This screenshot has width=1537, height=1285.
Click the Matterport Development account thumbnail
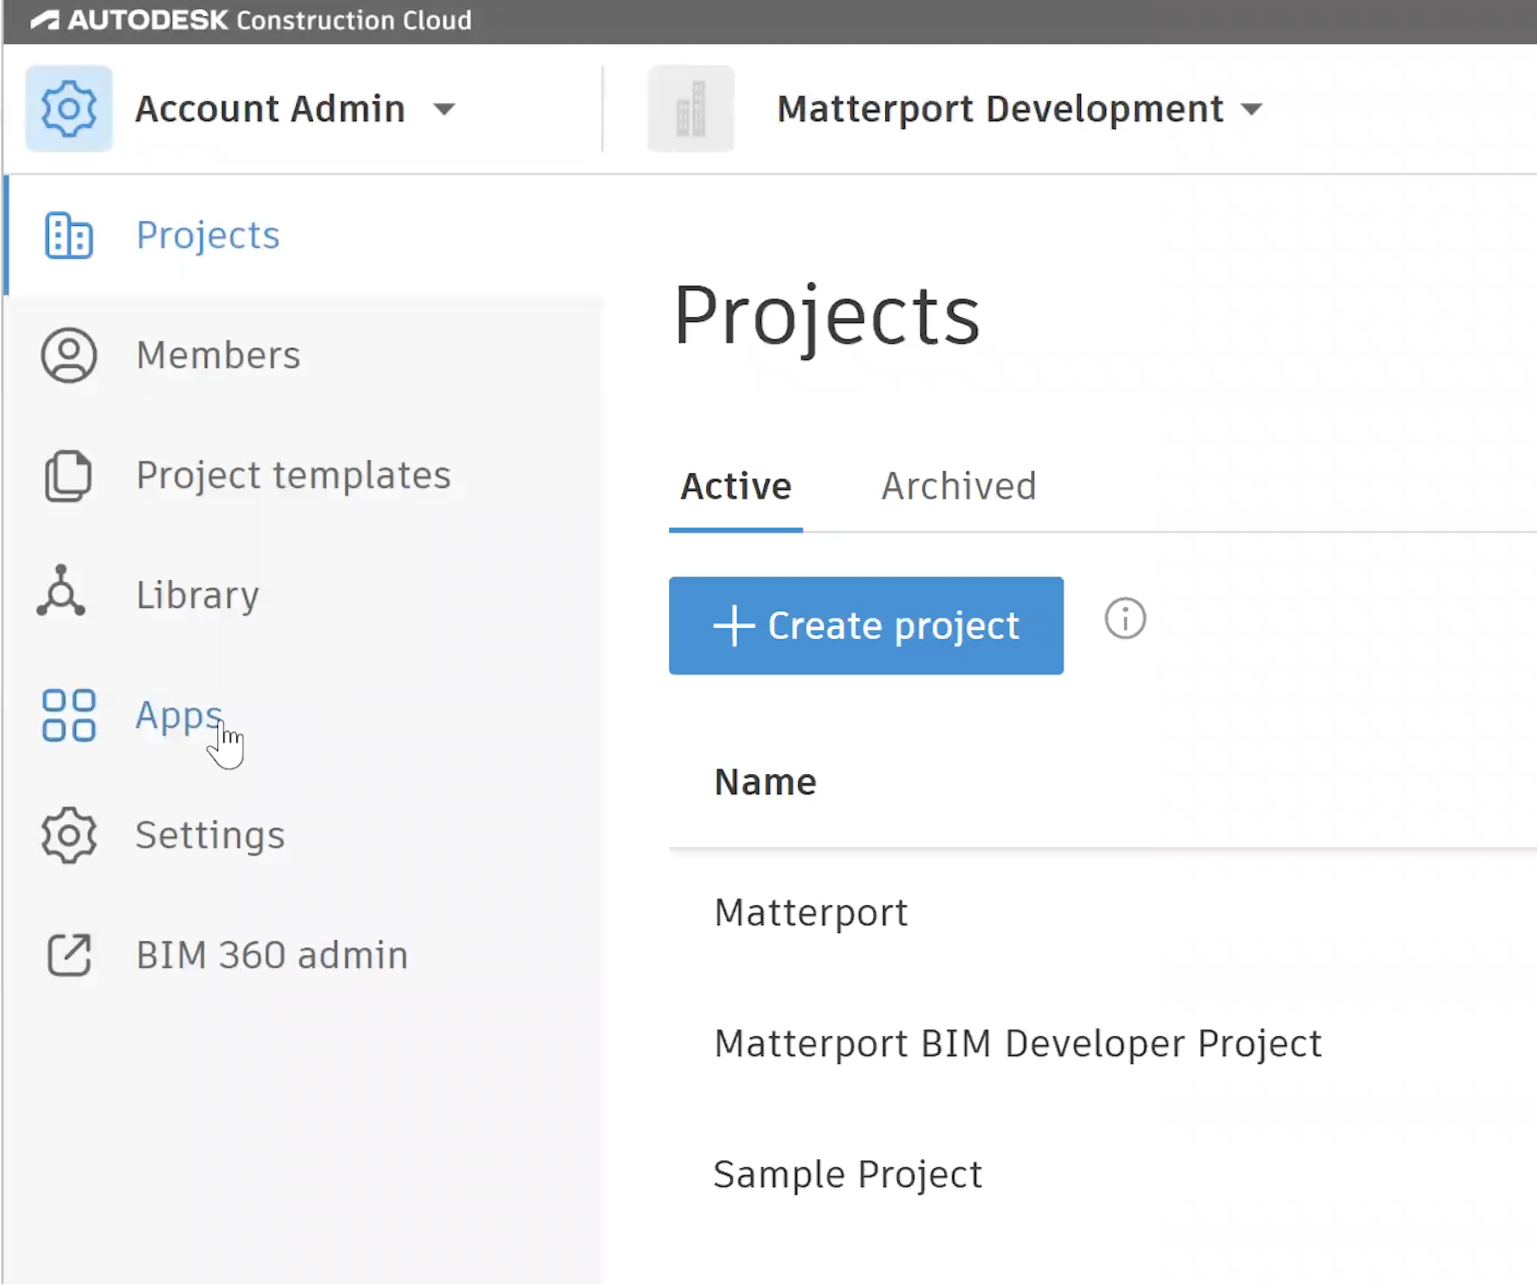click(x=690, y=108)
